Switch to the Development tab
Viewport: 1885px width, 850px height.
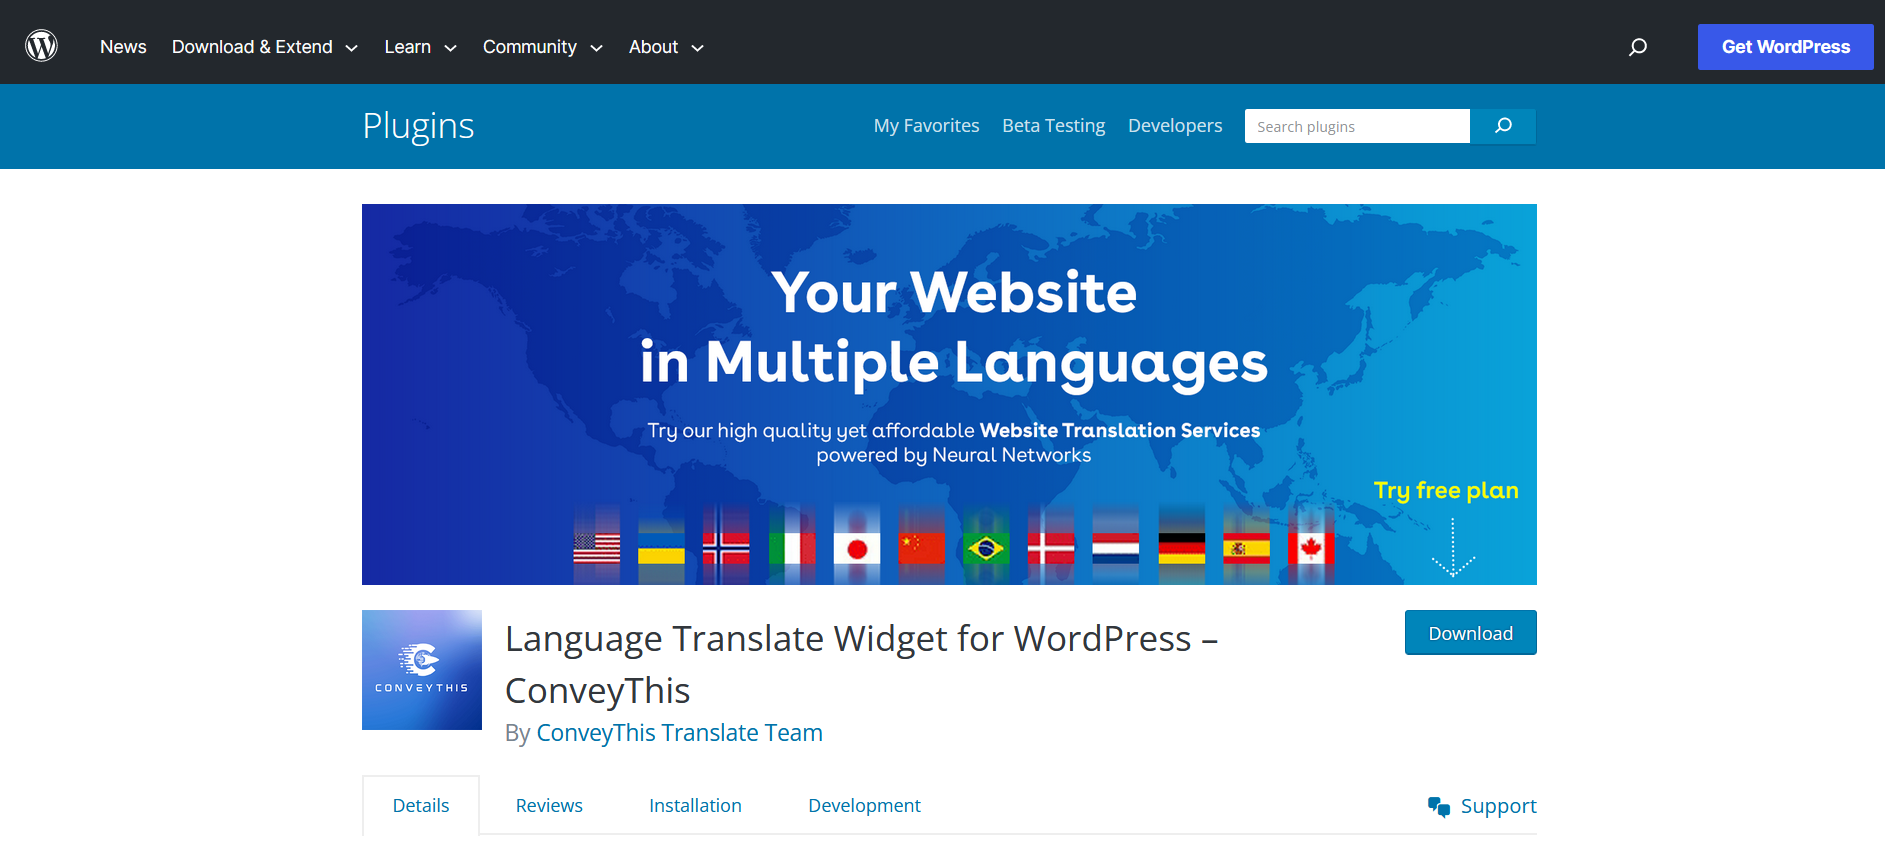point(864,805)
